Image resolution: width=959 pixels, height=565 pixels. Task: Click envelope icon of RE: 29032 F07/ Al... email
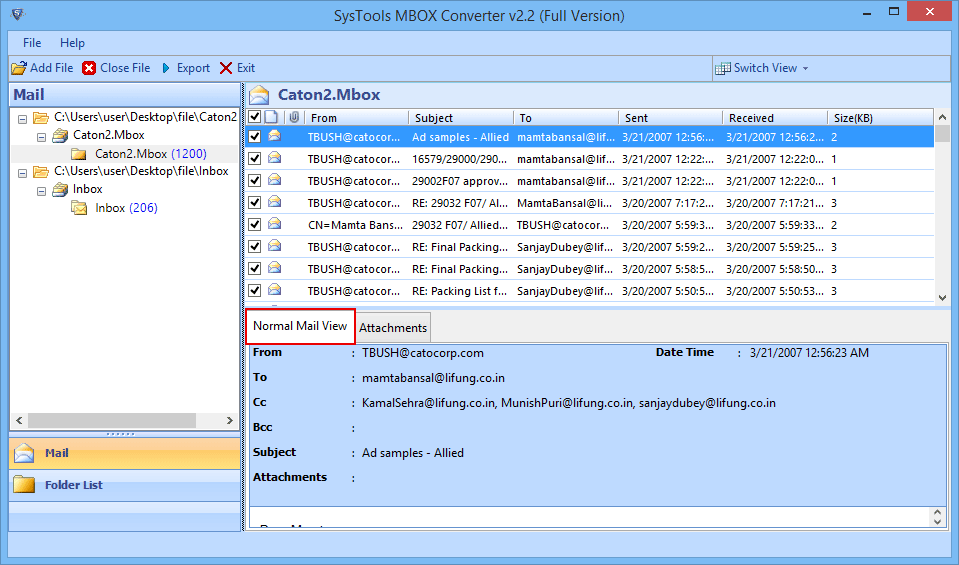(275, 202)
